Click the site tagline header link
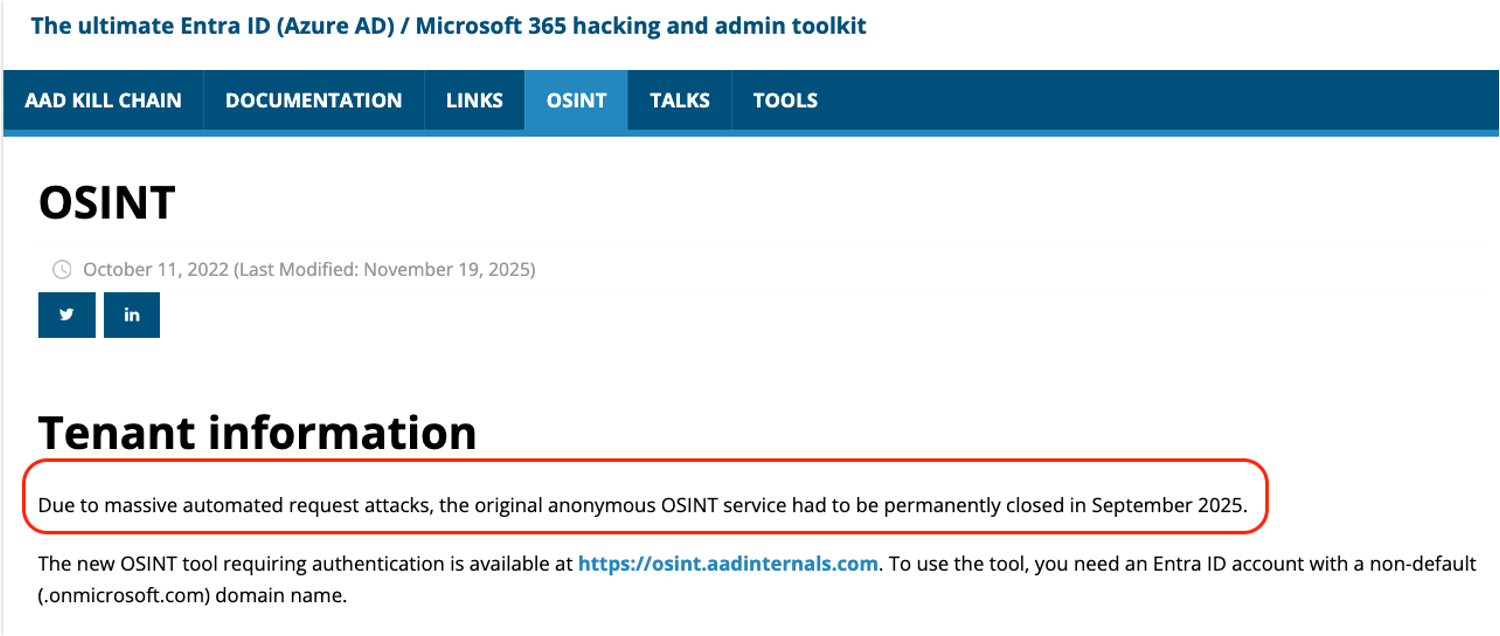Screen dimensions: 1500x636 click(x=449, y=25)
